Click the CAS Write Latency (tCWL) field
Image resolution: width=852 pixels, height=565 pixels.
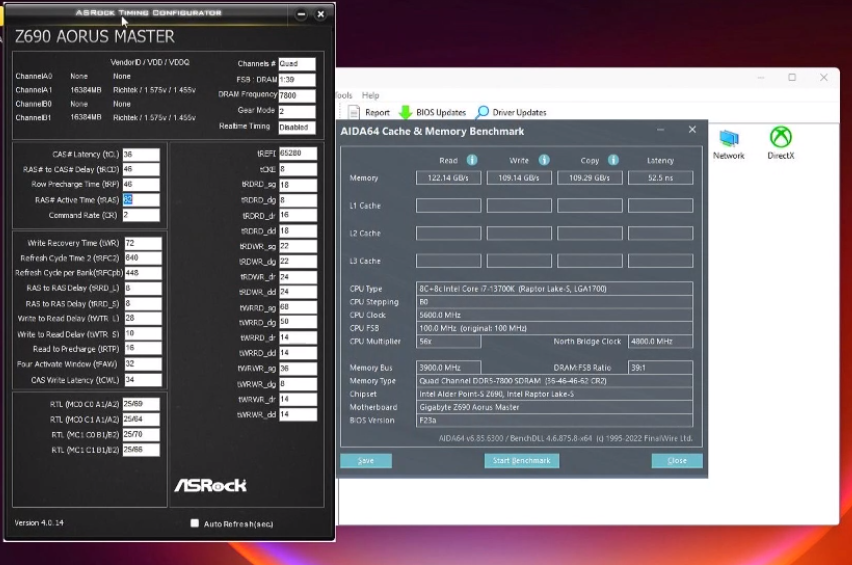pyautogui.click(x=143, y=380)
